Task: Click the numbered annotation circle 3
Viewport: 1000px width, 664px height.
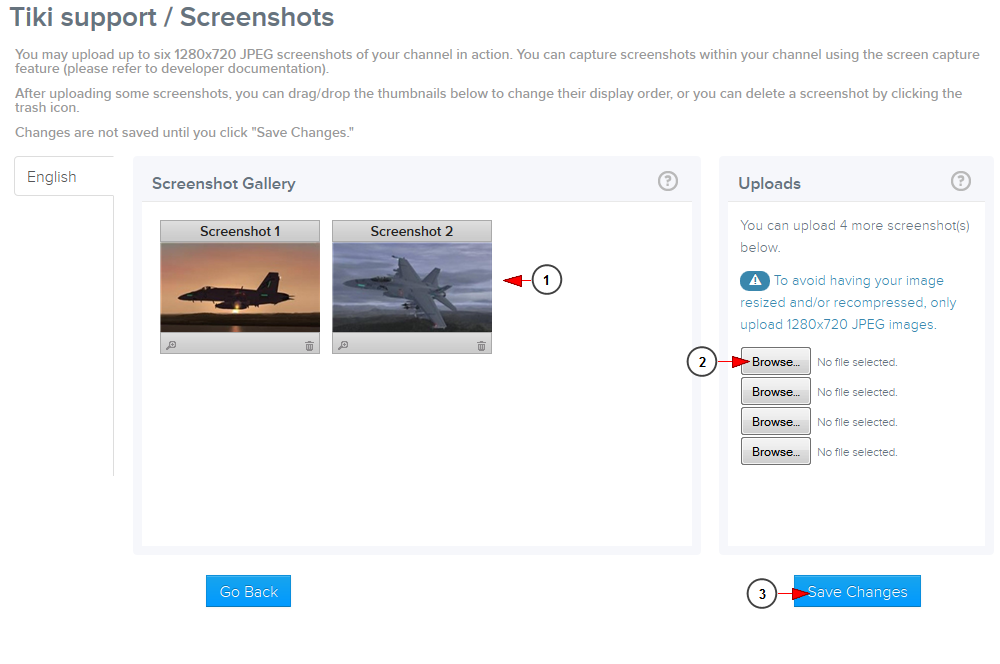Action: coord(762,594)
